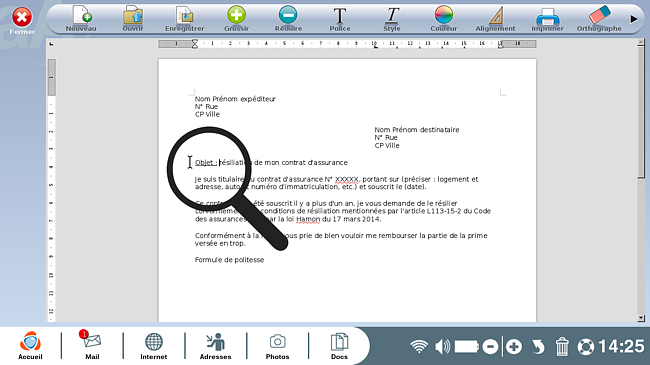Open Mail with unread notification
This screenshot has width=650, height=365.
92,346
